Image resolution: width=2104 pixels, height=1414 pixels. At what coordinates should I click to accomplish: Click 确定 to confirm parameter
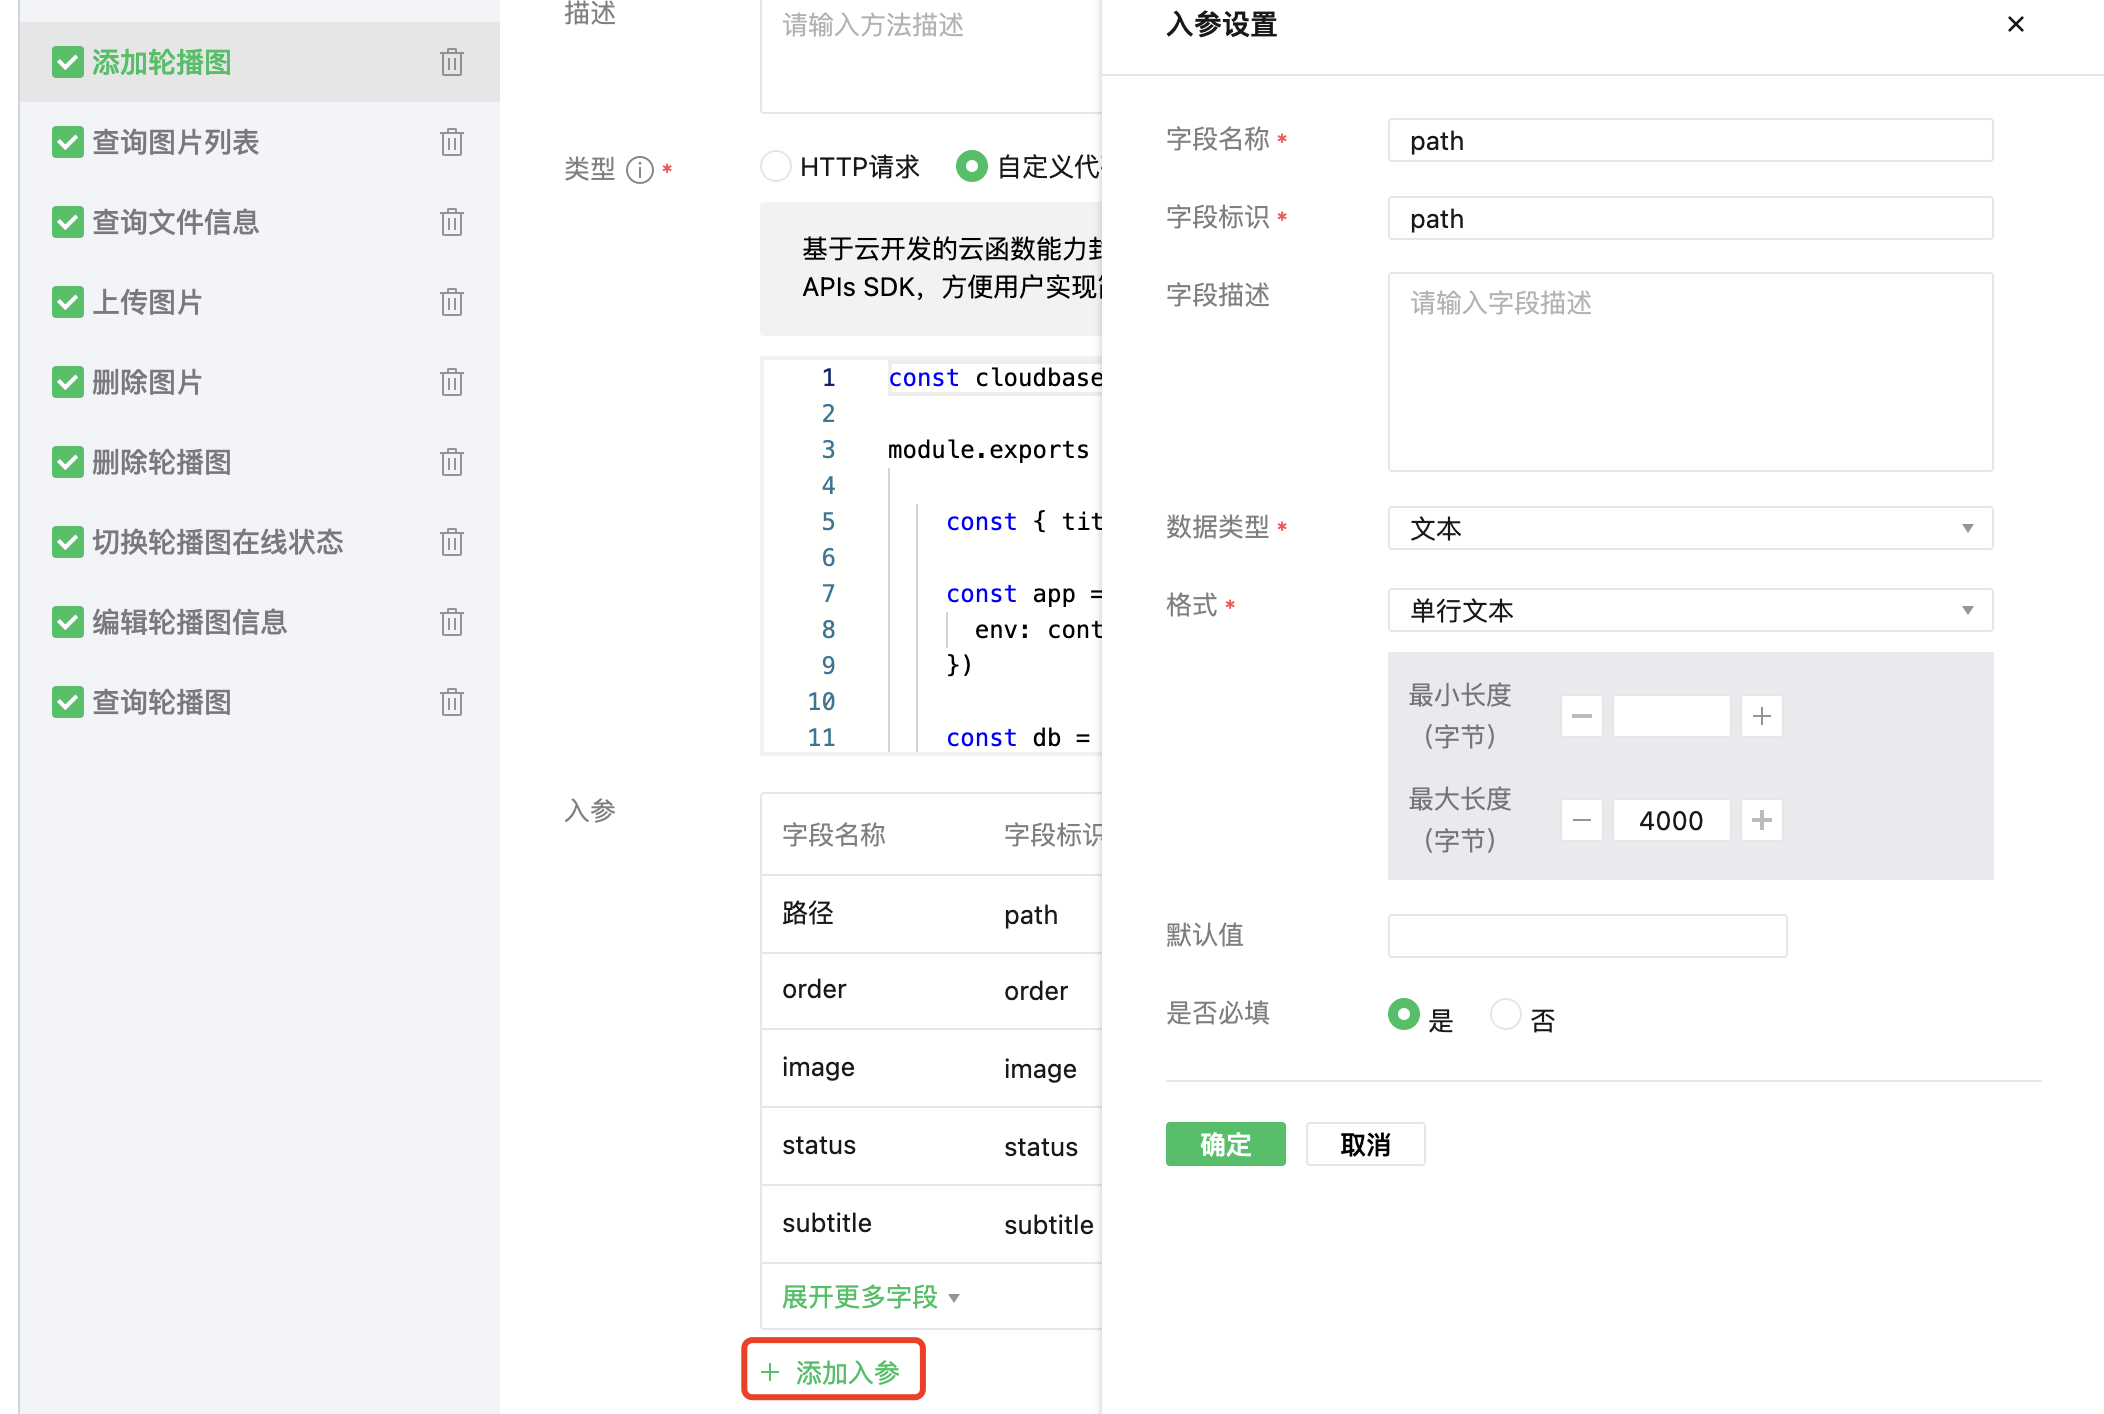click(x=1225, y=1144)
